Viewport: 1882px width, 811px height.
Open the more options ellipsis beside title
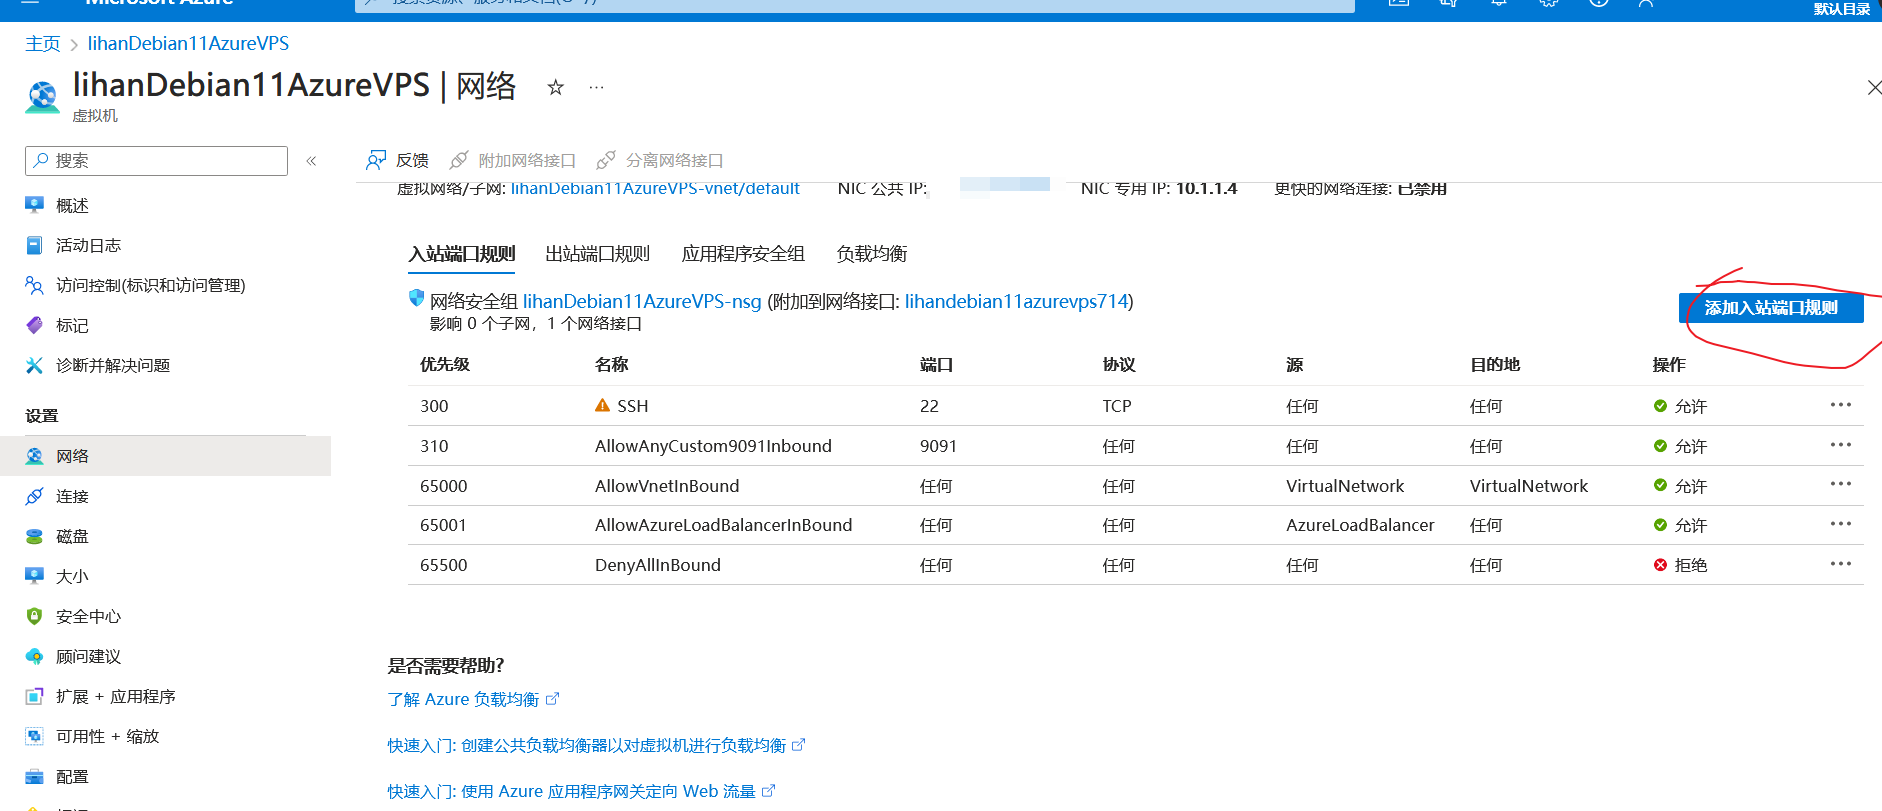point(596,87)
